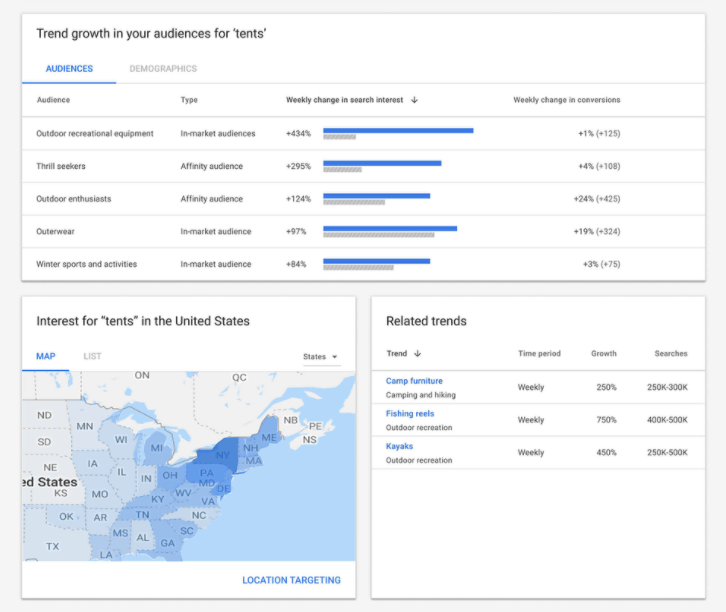Click the Location Targeting link

coord(291,580)
